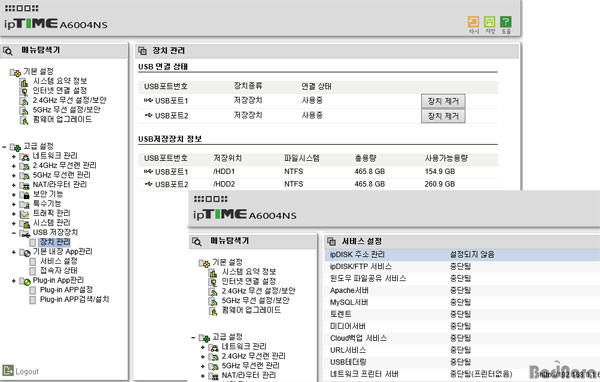
Task: Click the 5GHz 무선 설정/보안 icon in front window
Action: click(213, 301)
